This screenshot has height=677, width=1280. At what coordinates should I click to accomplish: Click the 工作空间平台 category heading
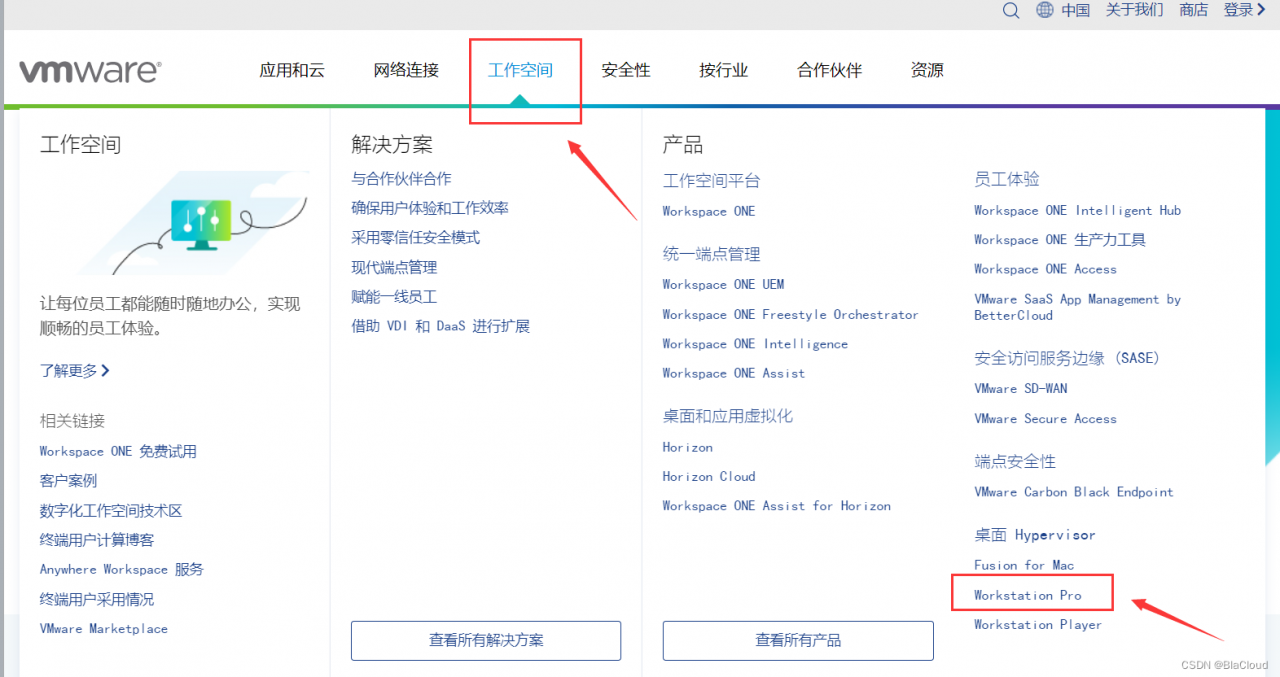coord(711,181)
